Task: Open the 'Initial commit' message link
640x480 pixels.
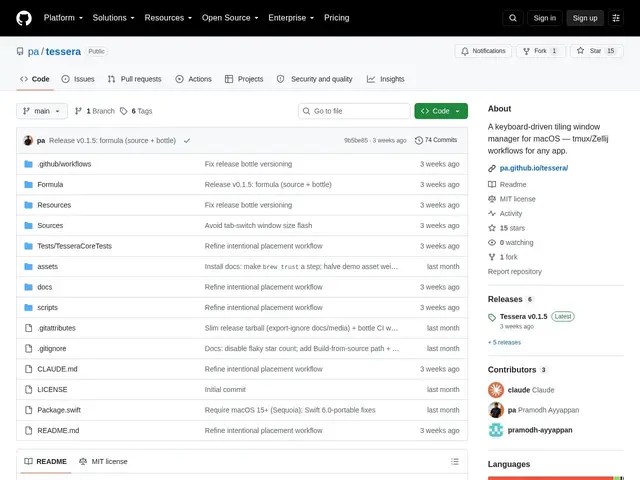Action: click(225, 389)
